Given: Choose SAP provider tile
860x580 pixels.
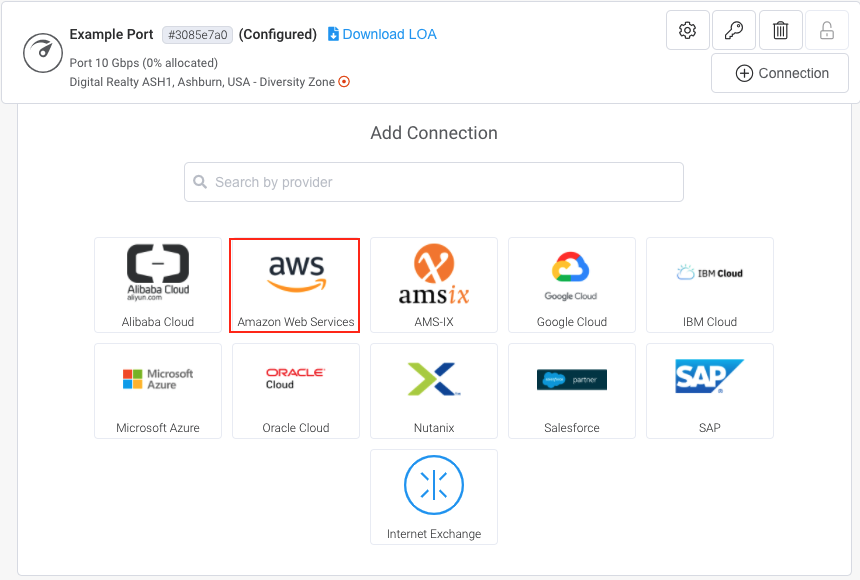Looking at the screenshot, I should pos(710,391).
